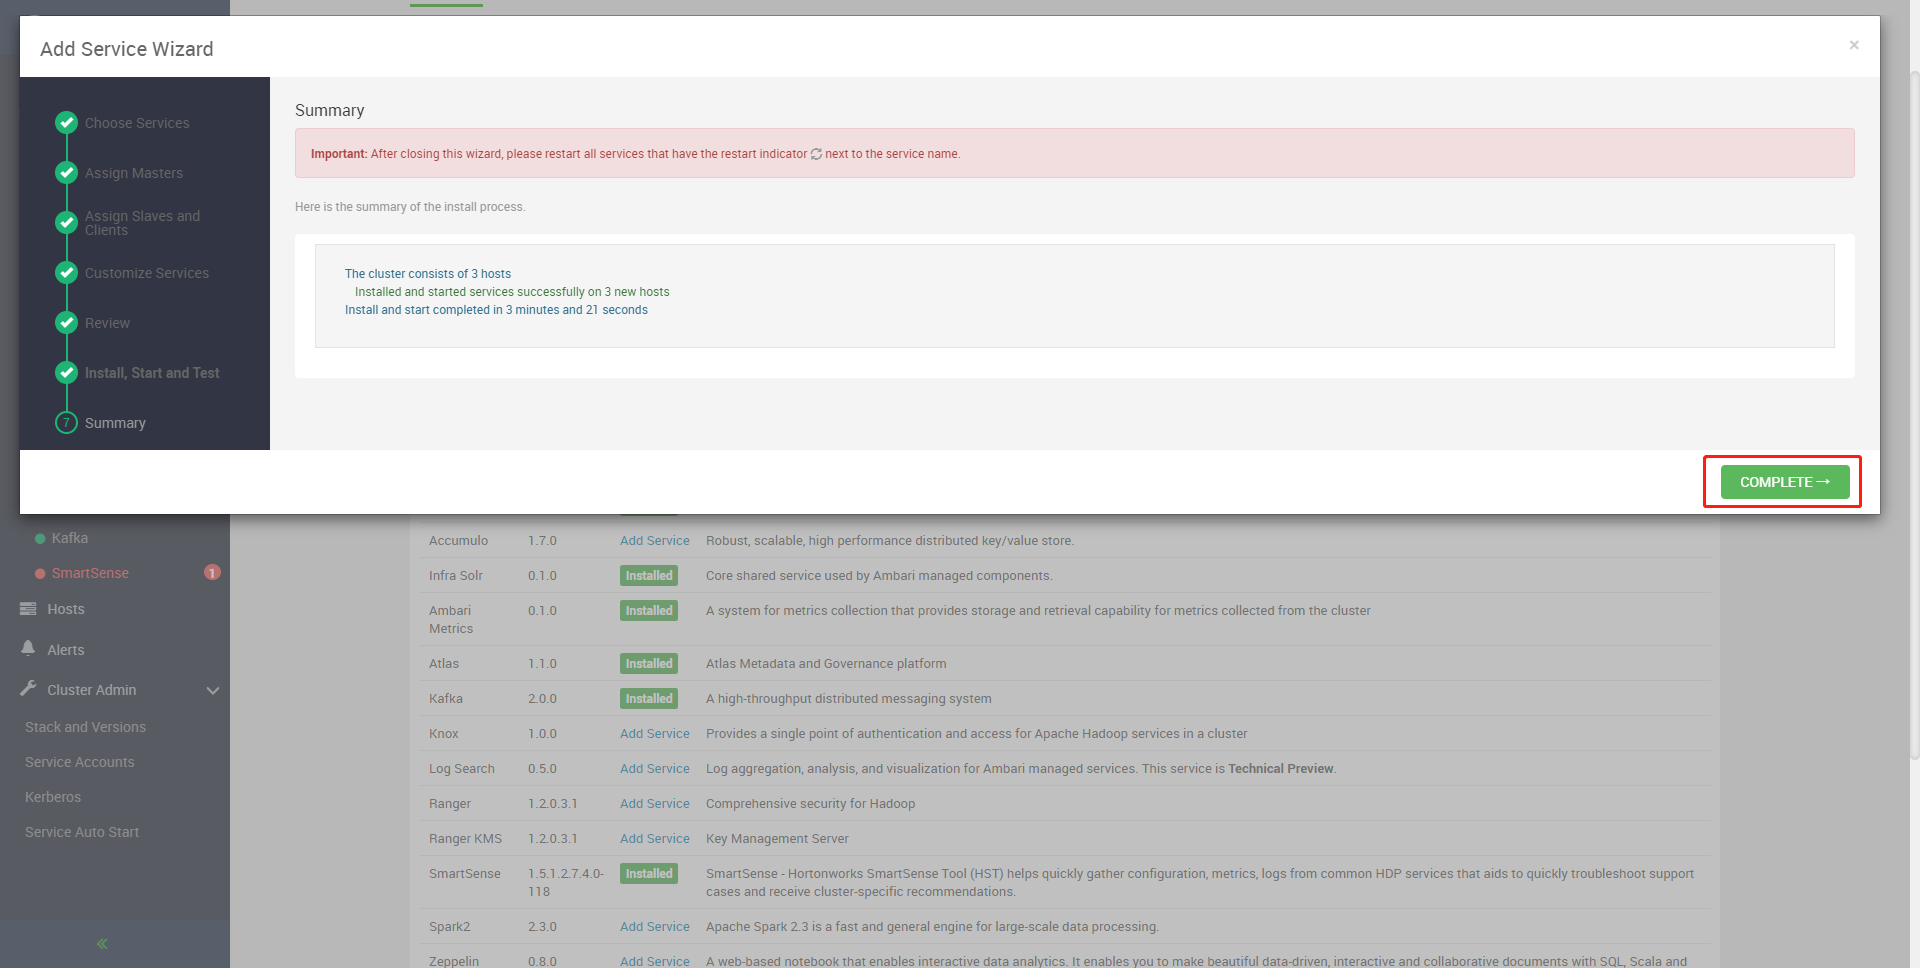This screenshot has height=968, width=1920.
Task: Click the Cluster Admin wrench icon
Action: click(28, 689)
